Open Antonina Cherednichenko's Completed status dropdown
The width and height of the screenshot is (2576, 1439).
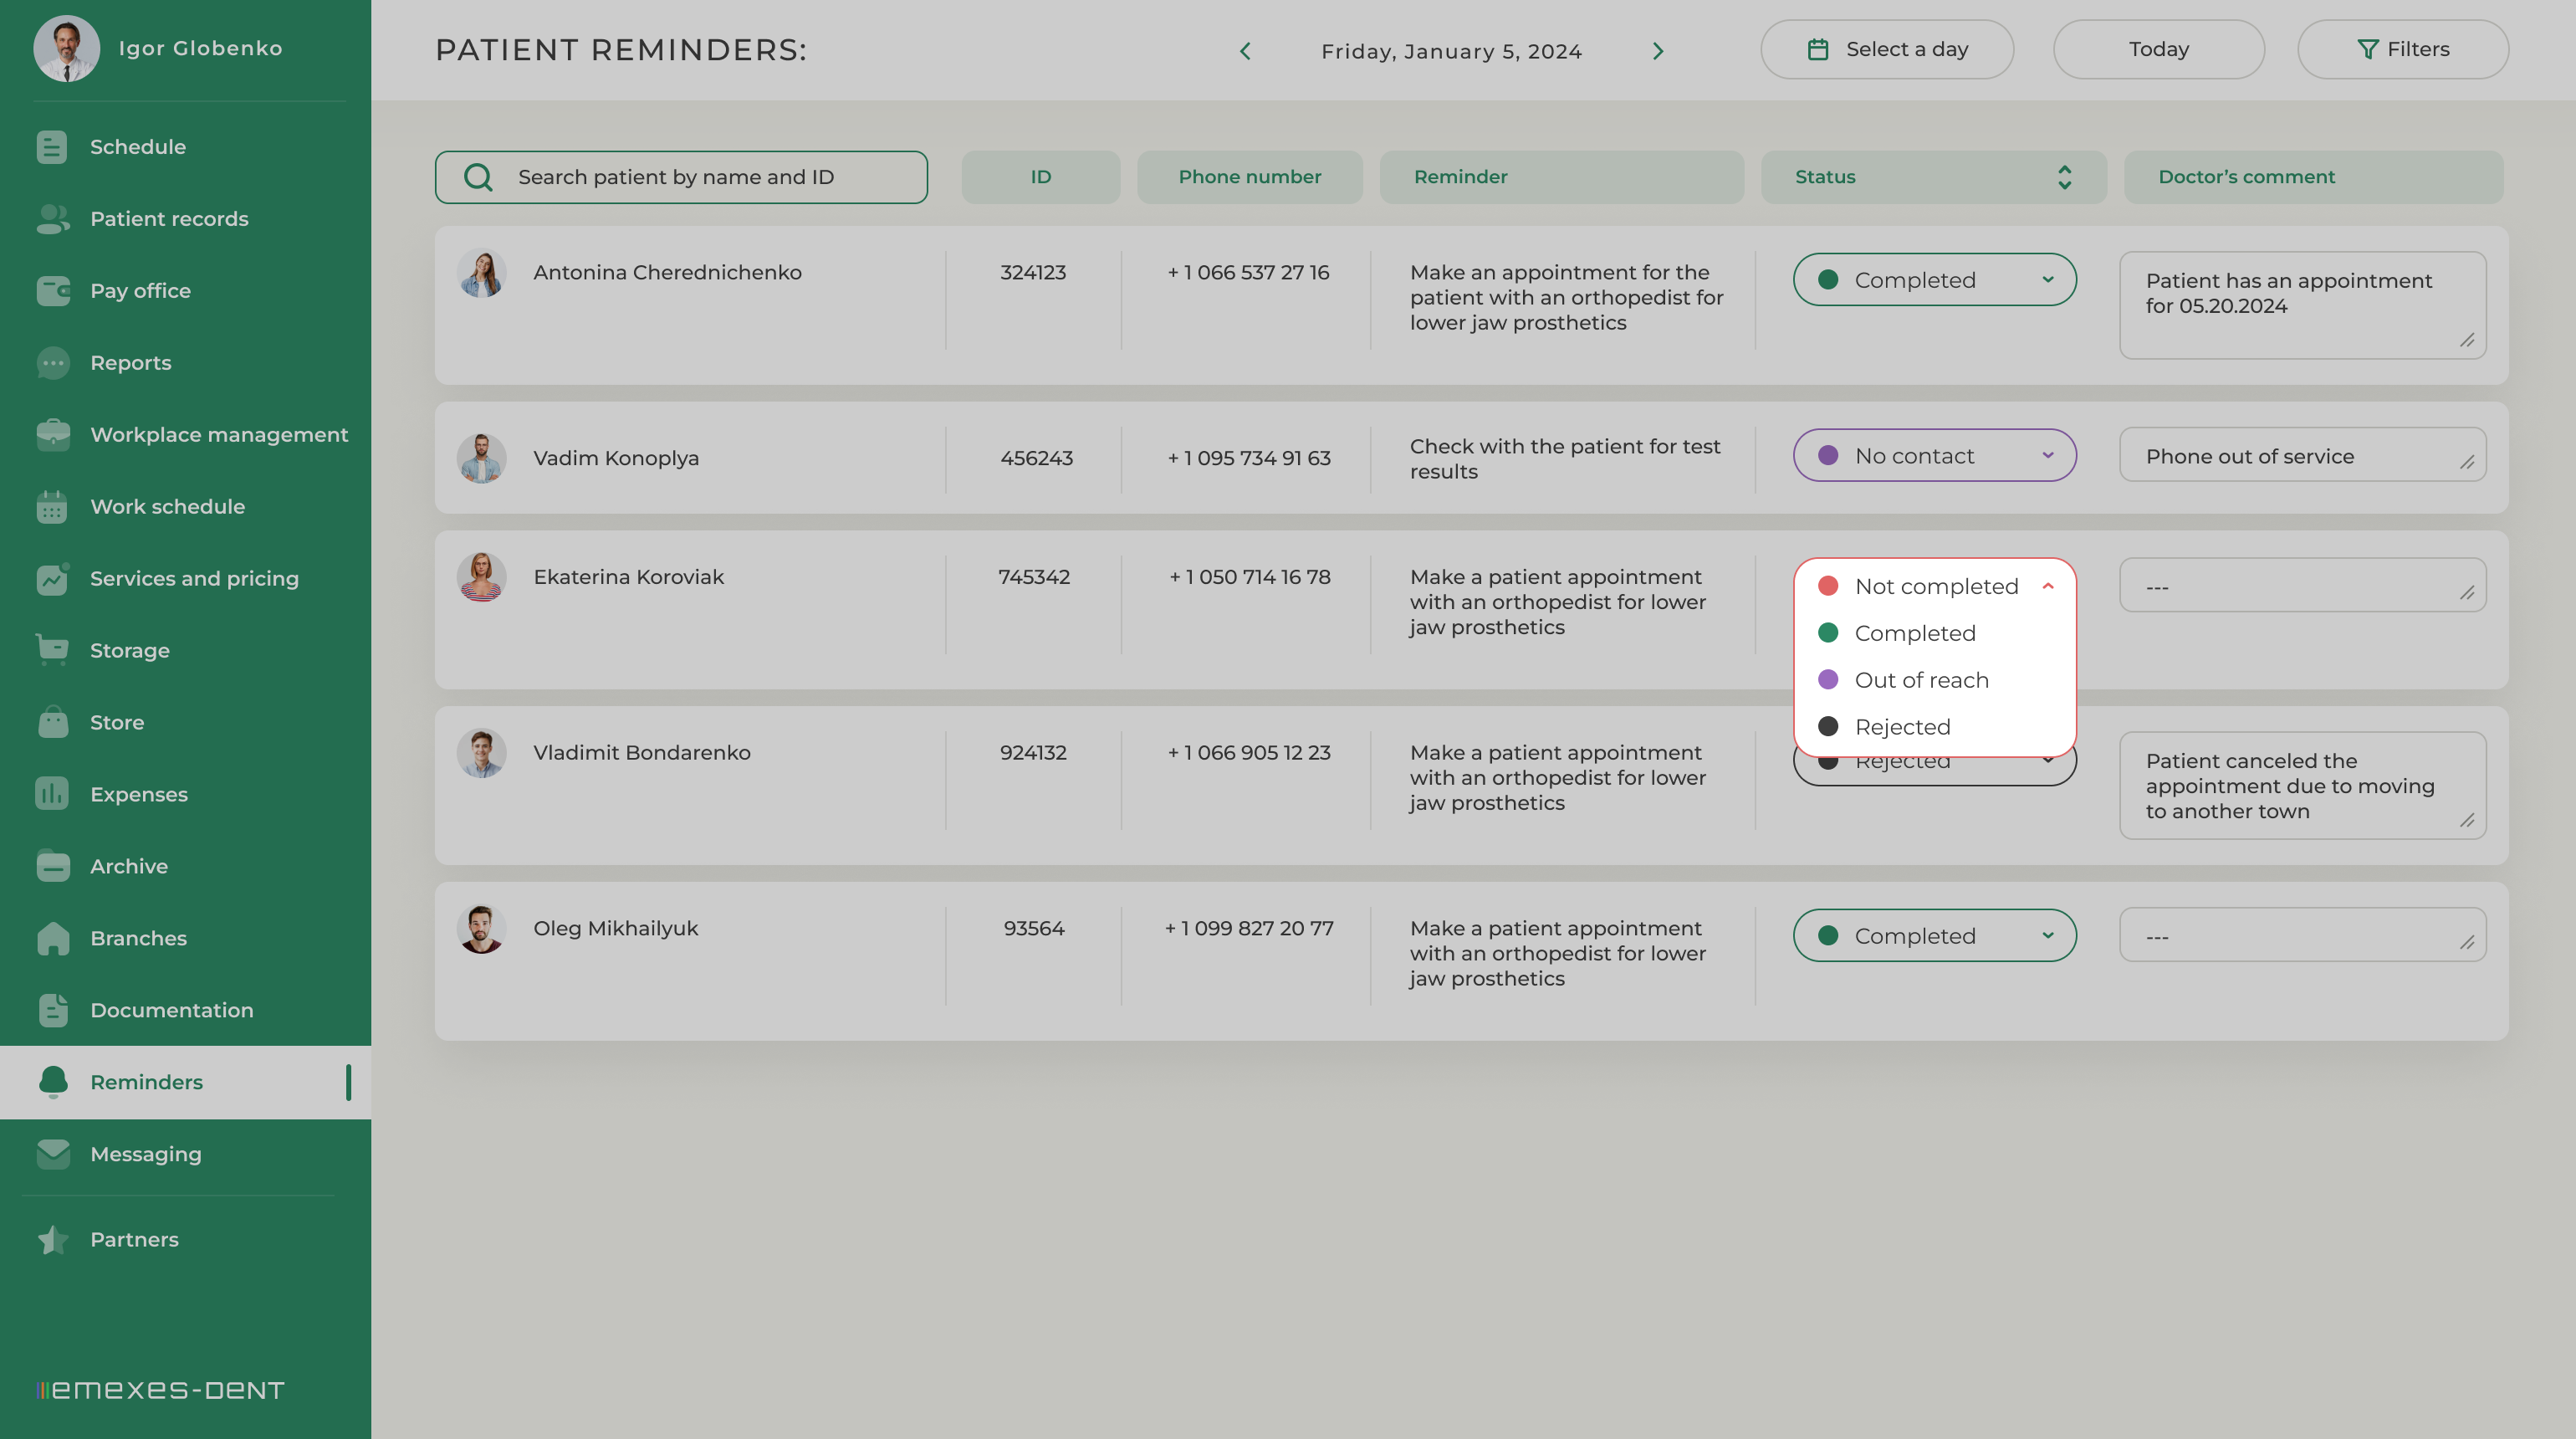pyautogui.click(x=1934, y=280)
